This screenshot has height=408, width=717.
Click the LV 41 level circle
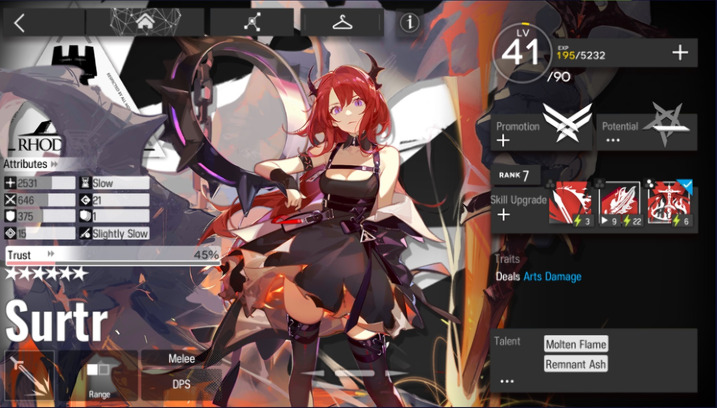tap(522, 53)
